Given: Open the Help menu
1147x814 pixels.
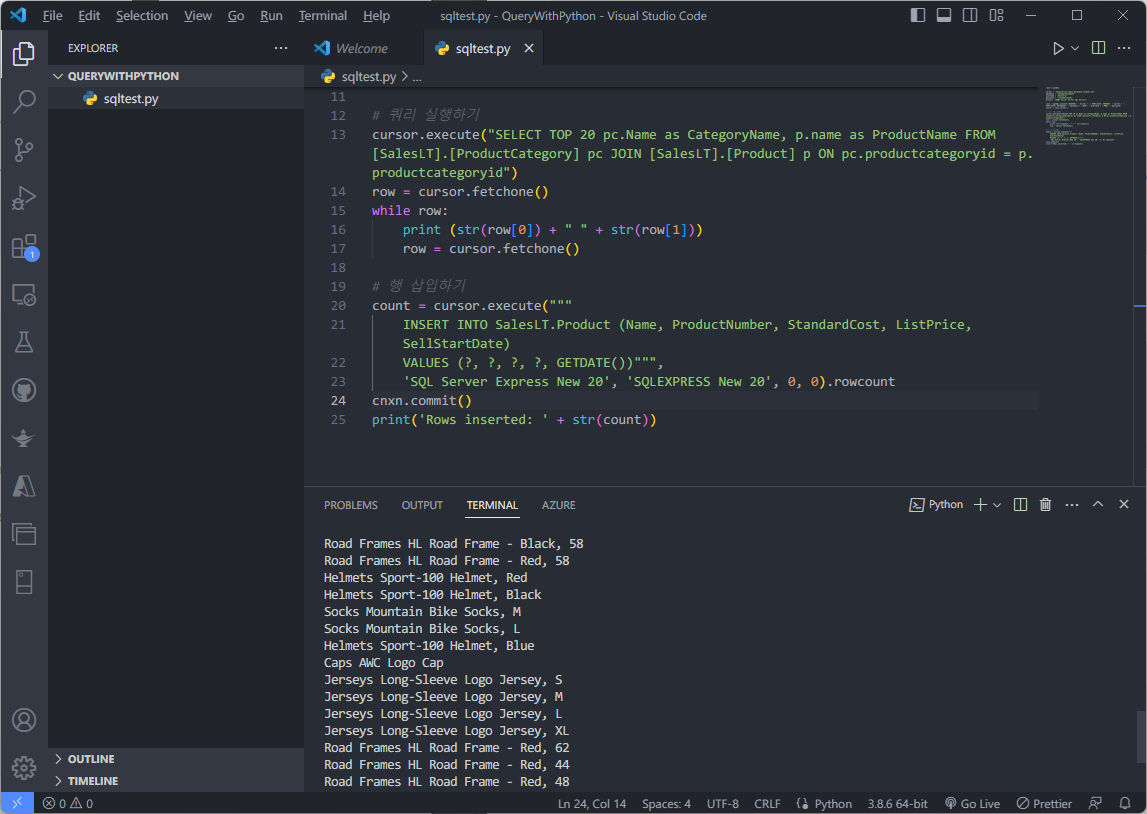Looking at the screenshot, I should [x=377, y=15].
